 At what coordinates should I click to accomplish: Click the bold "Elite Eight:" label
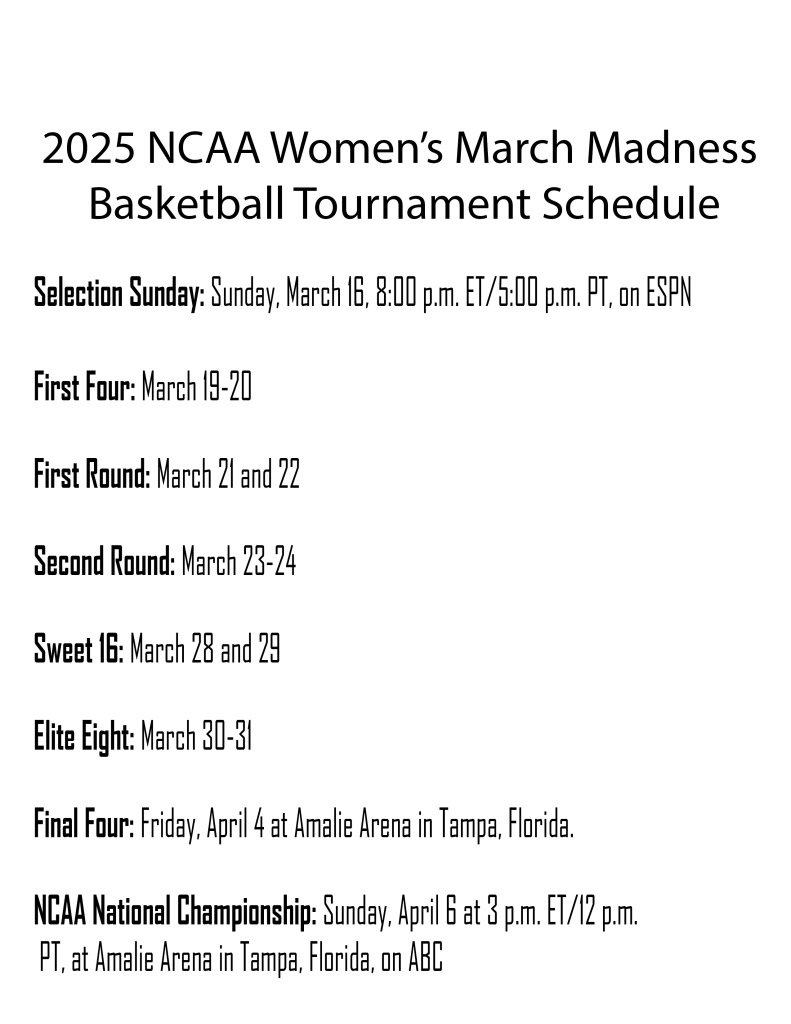(84, 739)
